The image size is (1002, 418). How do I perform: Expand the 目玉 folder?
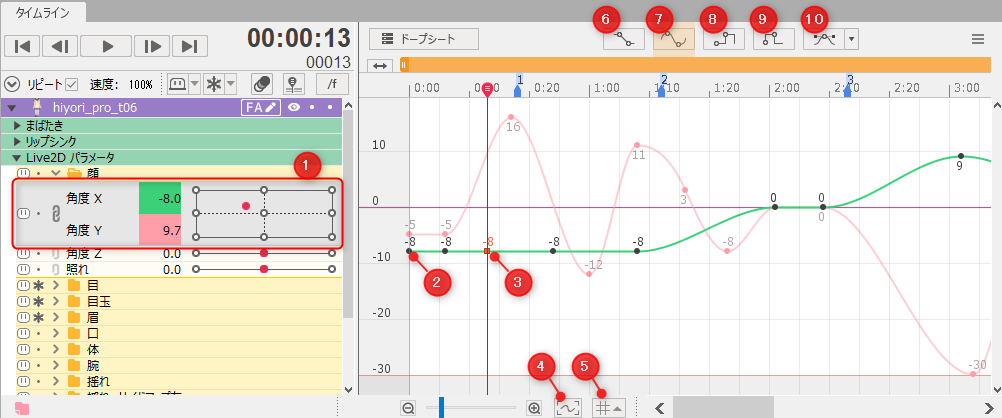[56, 301]
